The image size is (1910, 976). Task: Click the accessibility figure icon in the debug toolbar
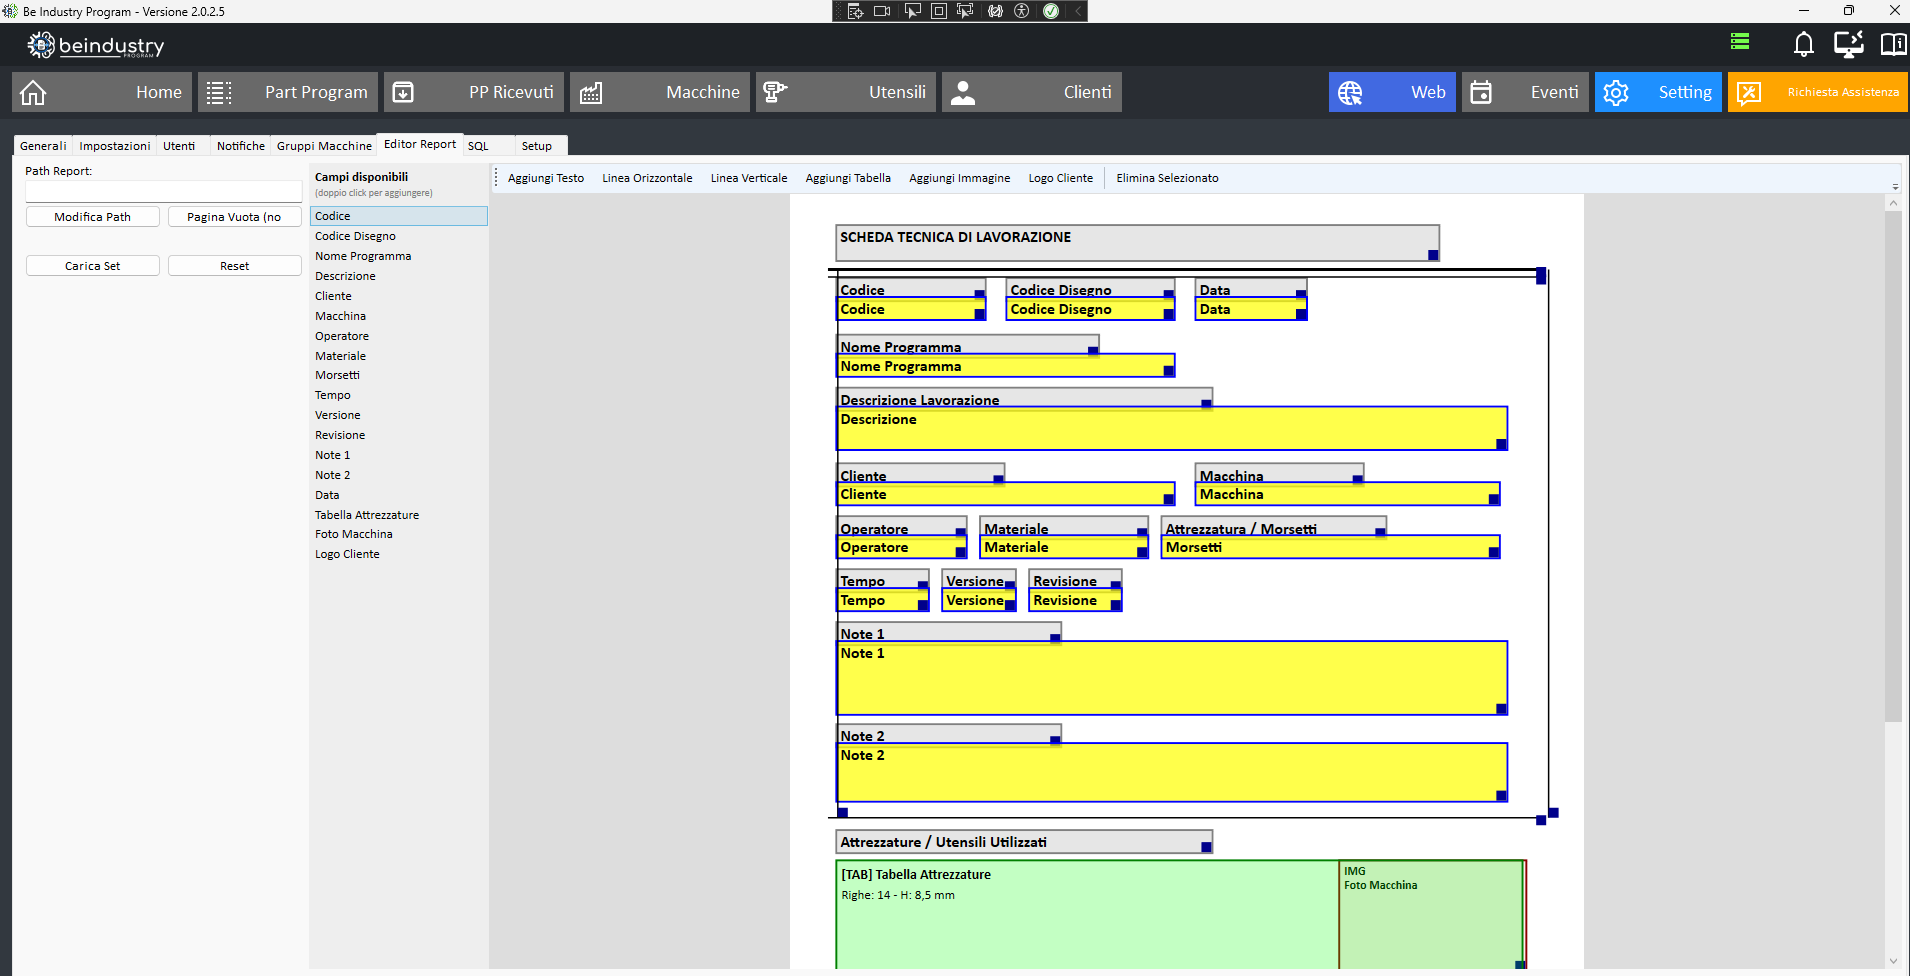(1022, 11)
